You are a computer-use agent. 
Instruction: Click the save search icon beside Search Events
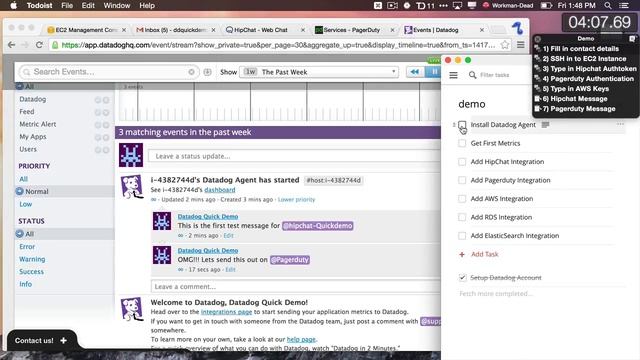pyautogui.click(x=207, y=72)
